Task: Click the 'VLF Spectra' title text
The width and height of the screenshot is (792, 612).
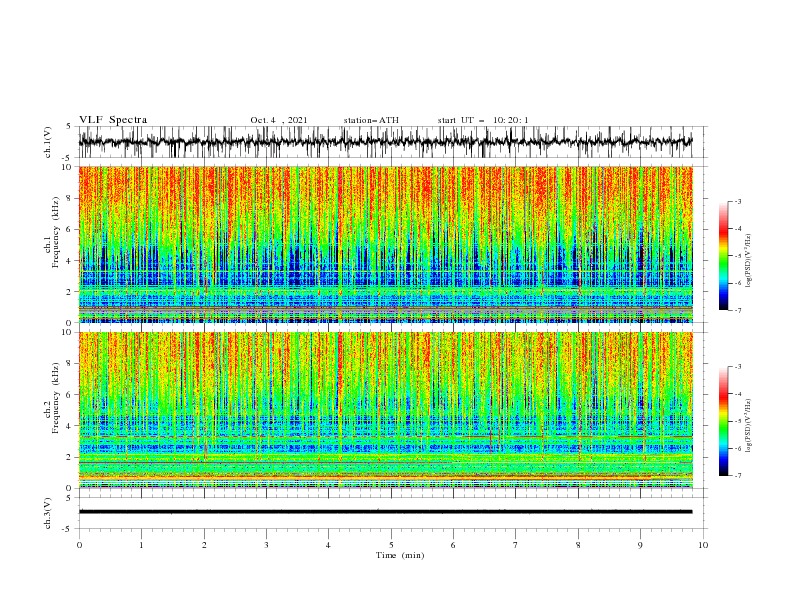Action: [113, 120]
